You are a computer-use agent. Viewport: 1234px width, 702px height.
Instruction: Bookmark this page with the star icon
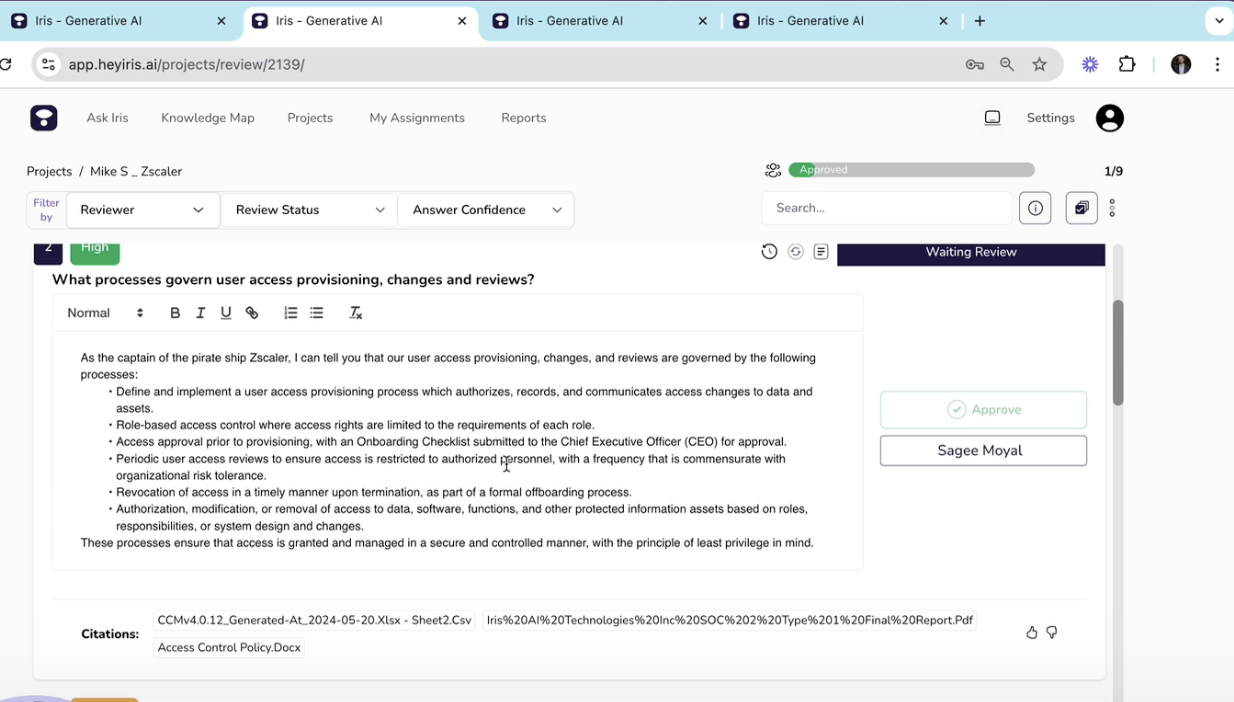(1039, 64)
